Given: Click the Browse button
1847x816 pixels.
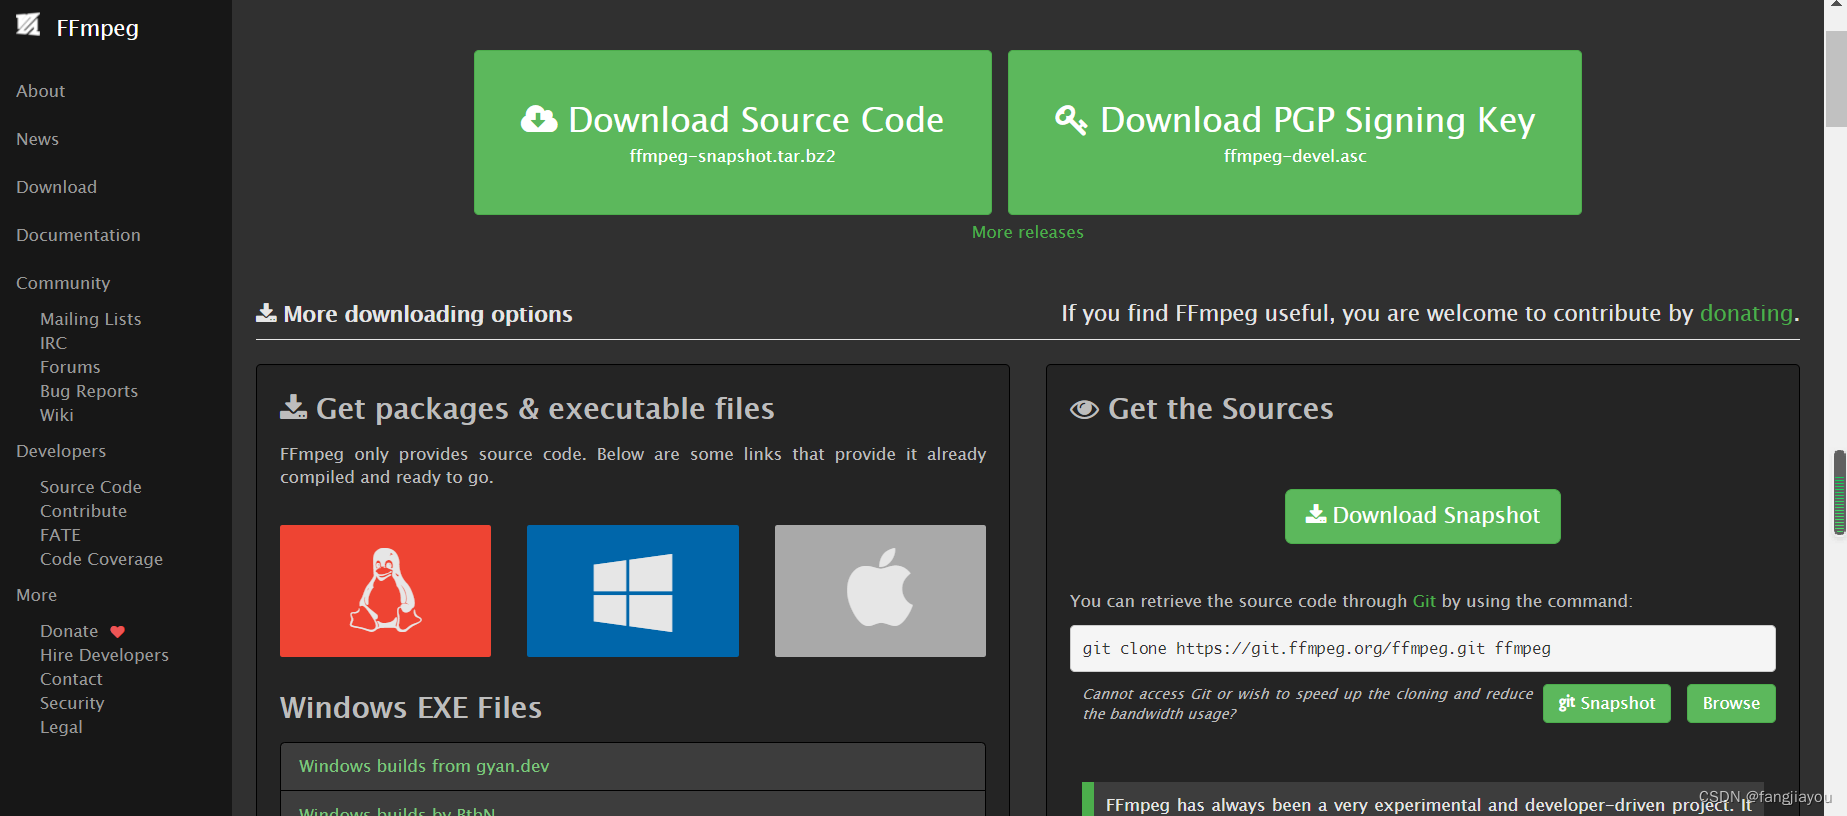Looking at the screenshot, I should (x=1731, y=703).
